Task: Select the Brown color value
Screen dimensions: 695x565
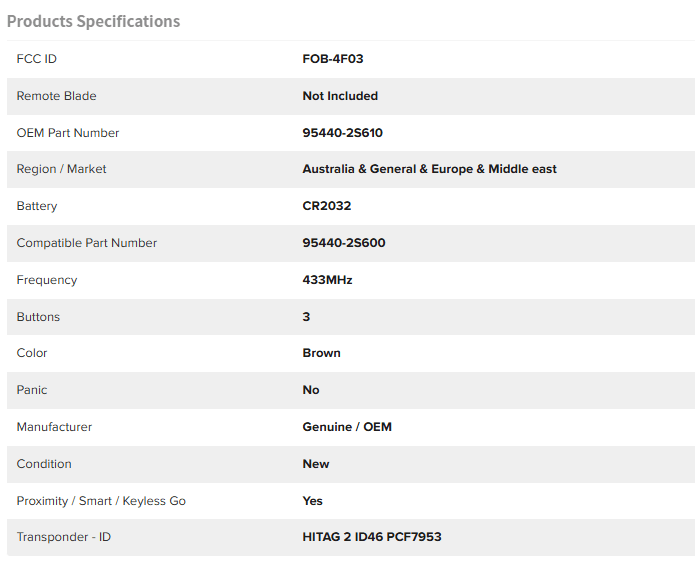Action: (x=321, y=353)
